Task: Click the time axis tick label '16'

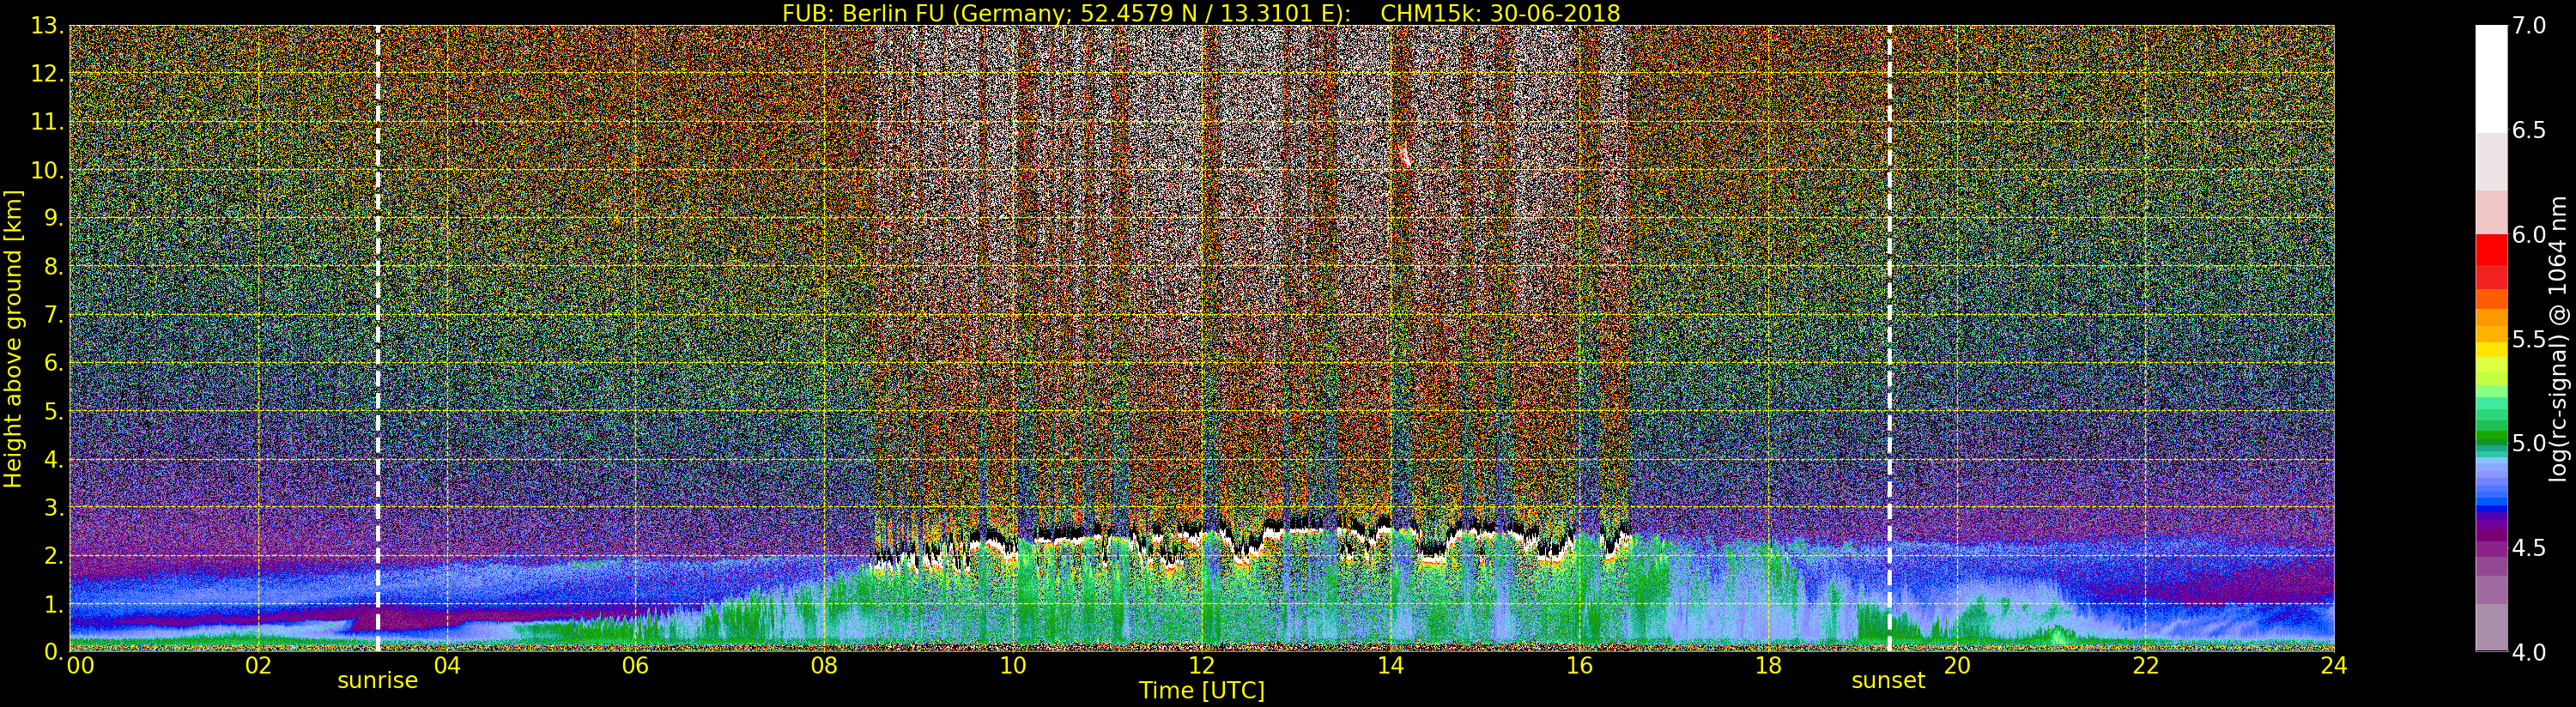Action: 1579,665
